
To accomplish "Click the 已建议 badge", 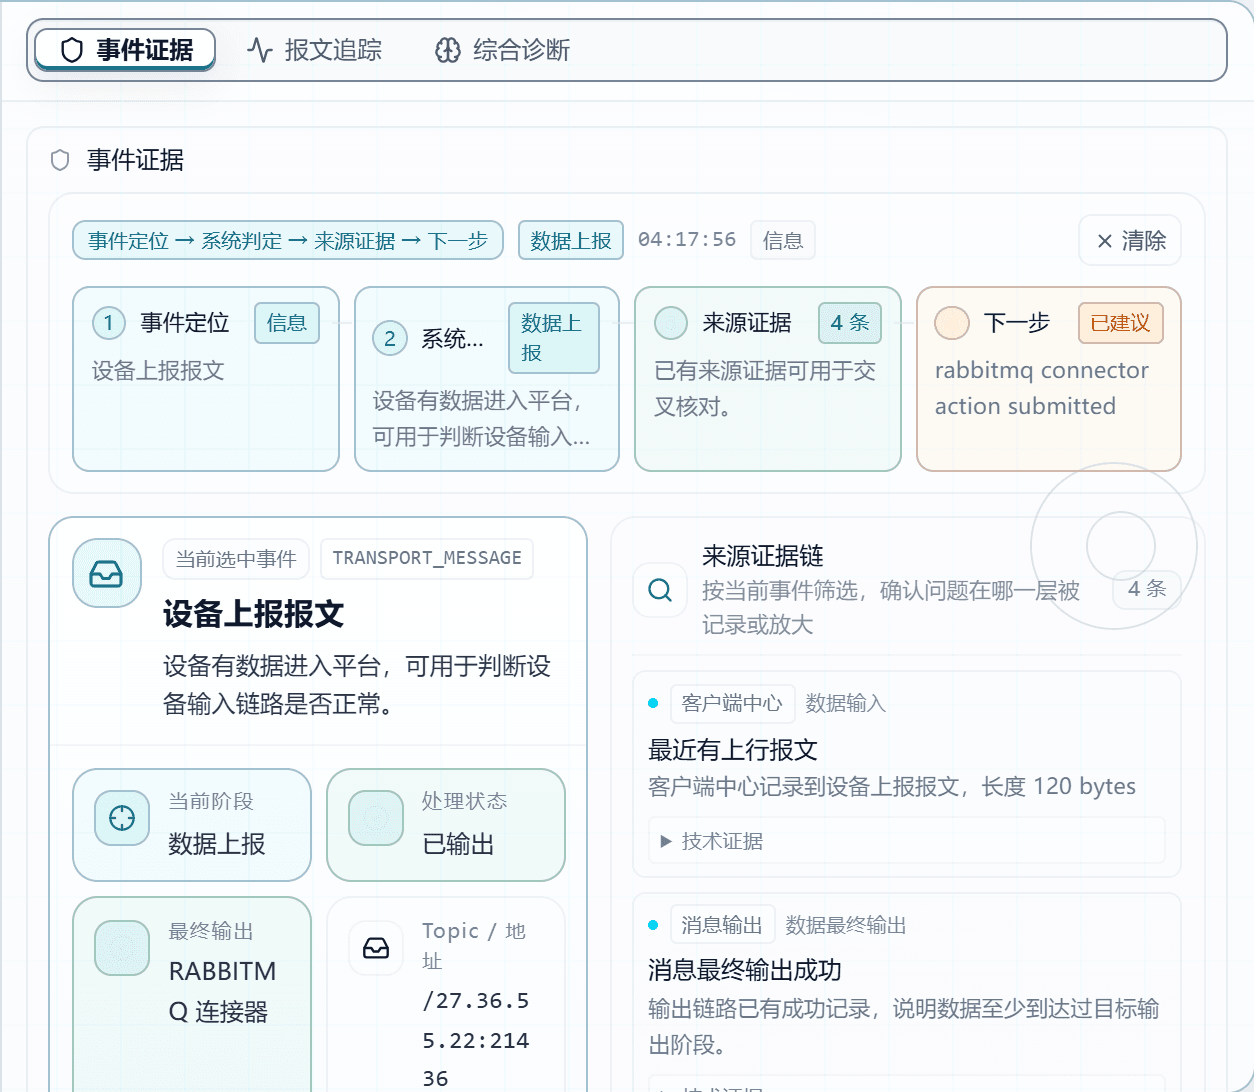I will click(x=1121, y=323).
